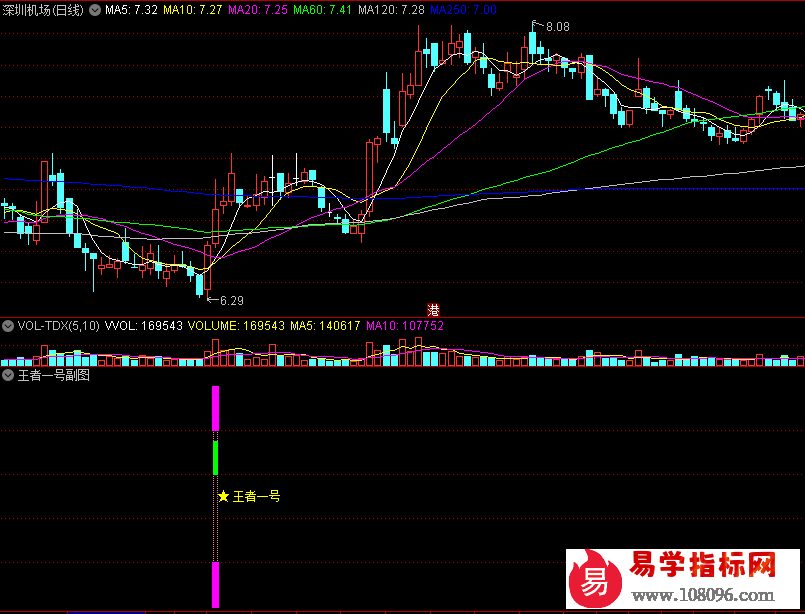Click the 王者一号副图 panel title
Screen dimensions: 805x614
click(x=54, y=375)
